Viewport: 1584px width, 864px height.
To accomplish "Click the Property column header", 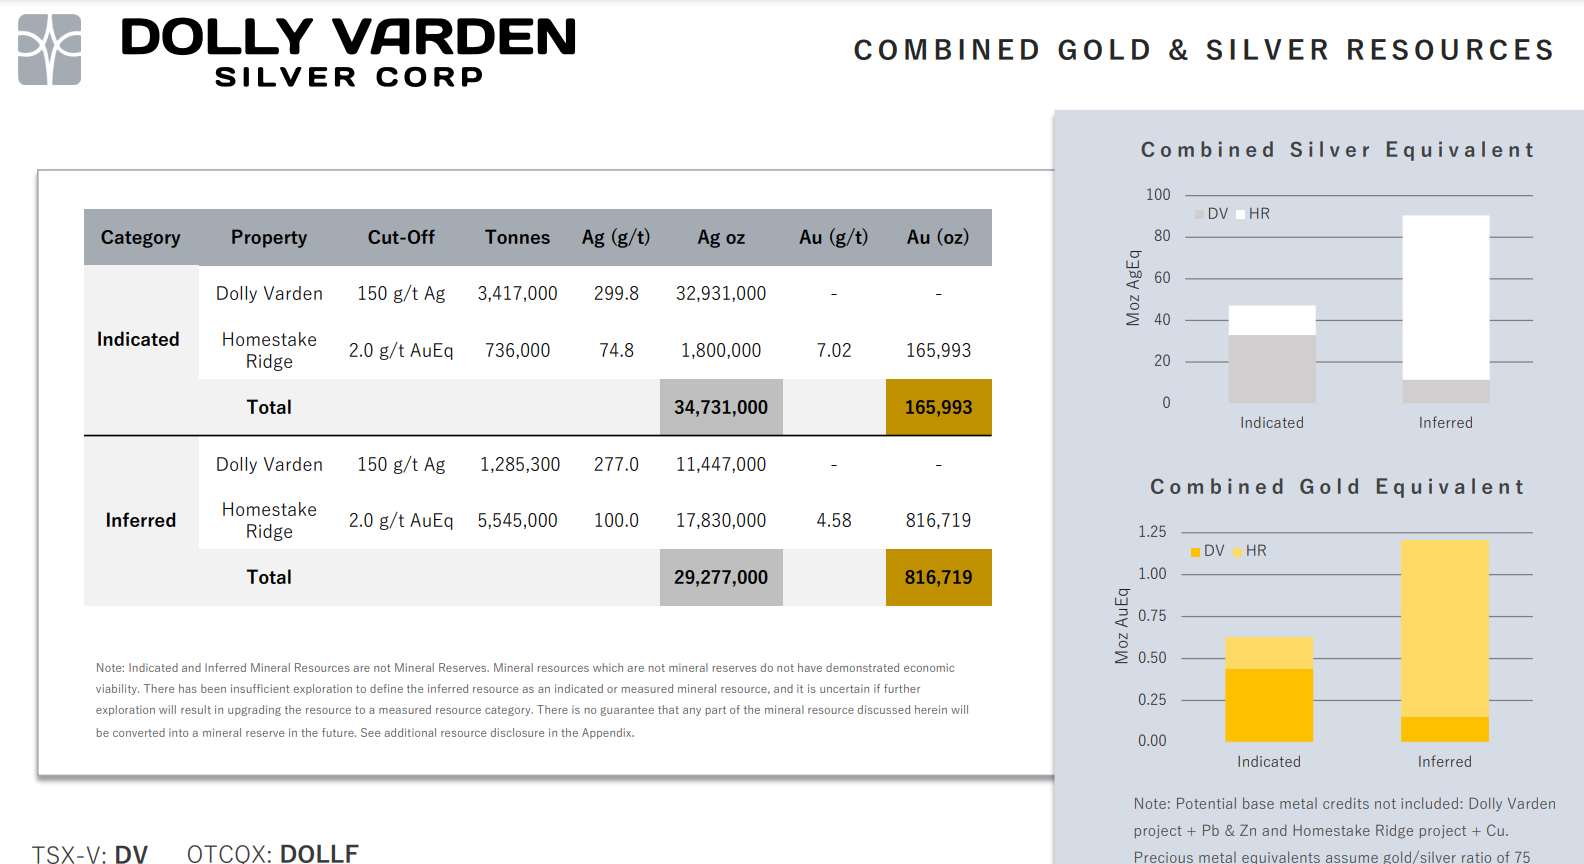I will 269,237.
